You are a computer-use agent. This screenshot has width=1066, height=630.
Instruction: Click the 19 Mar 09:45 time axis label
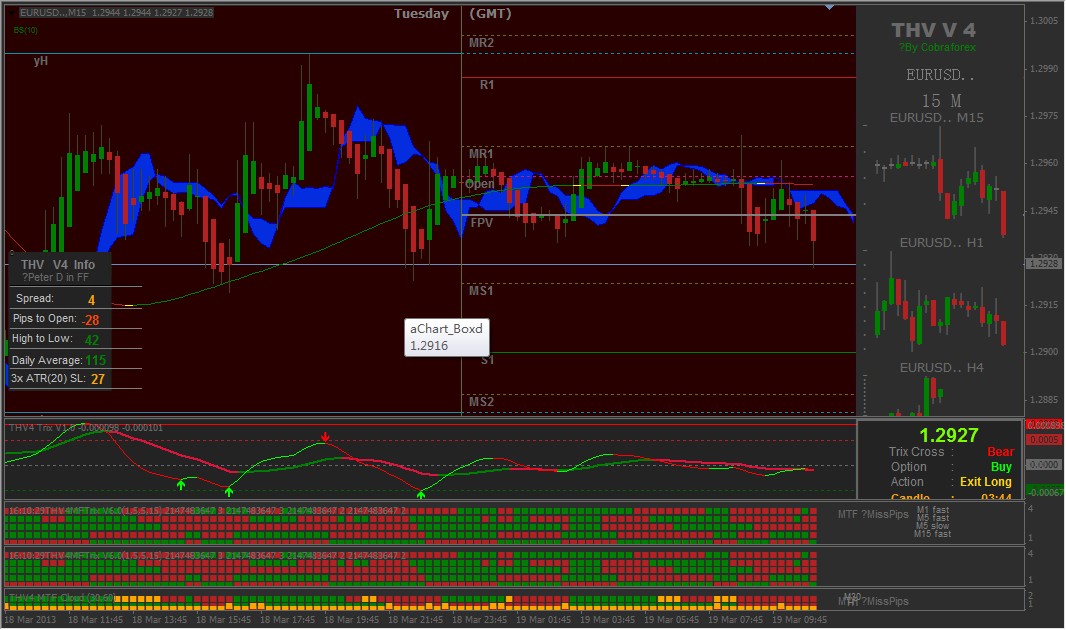pos(799,620)
